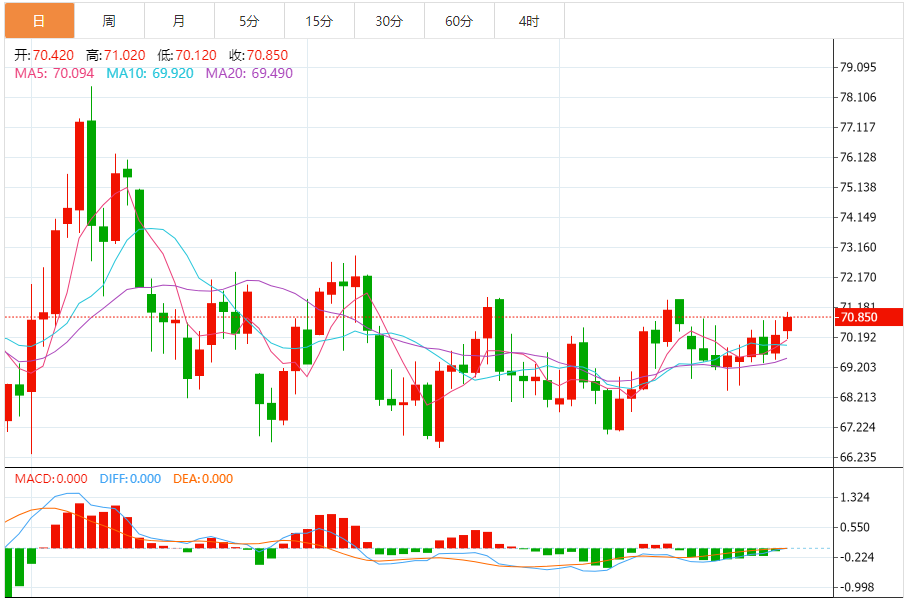Click the 收 70.850 closing price readout
Viewport: 912px width, 598px height.
[x=258, y=55]
